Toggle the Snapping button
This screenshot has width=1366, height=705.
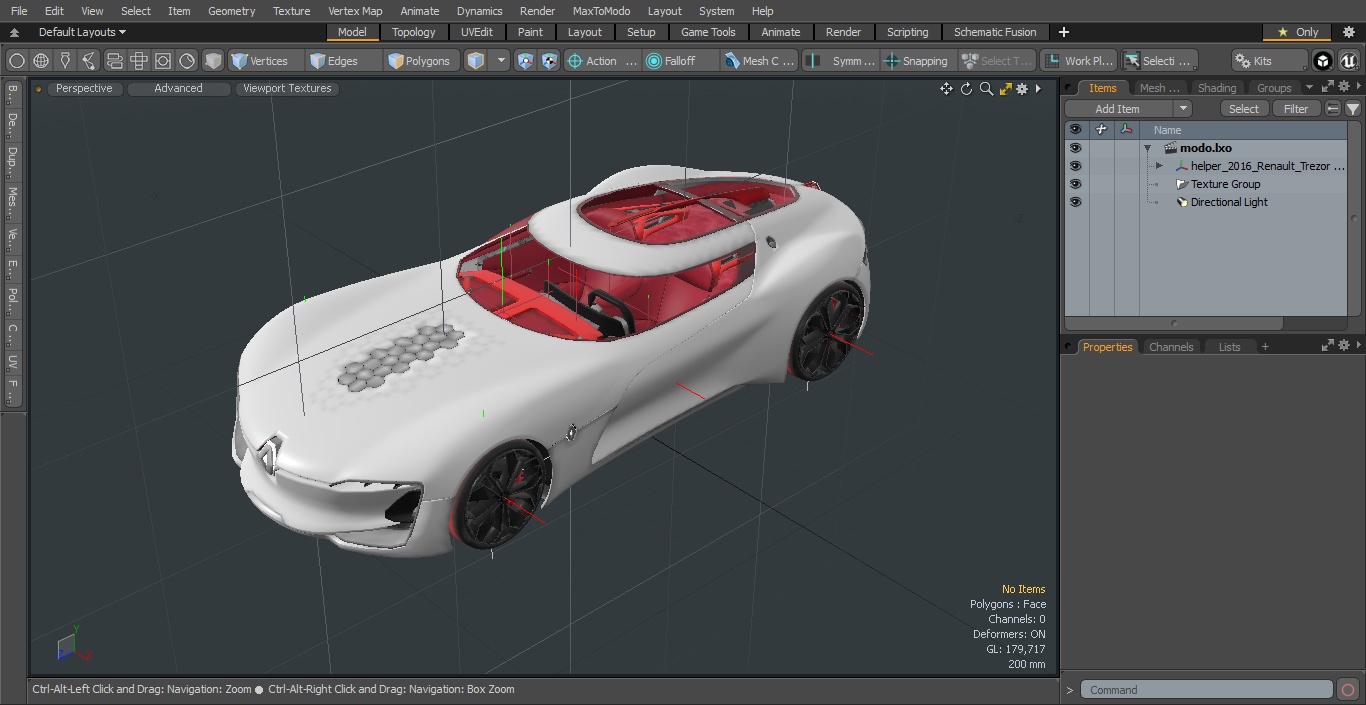tap(916, 61)
